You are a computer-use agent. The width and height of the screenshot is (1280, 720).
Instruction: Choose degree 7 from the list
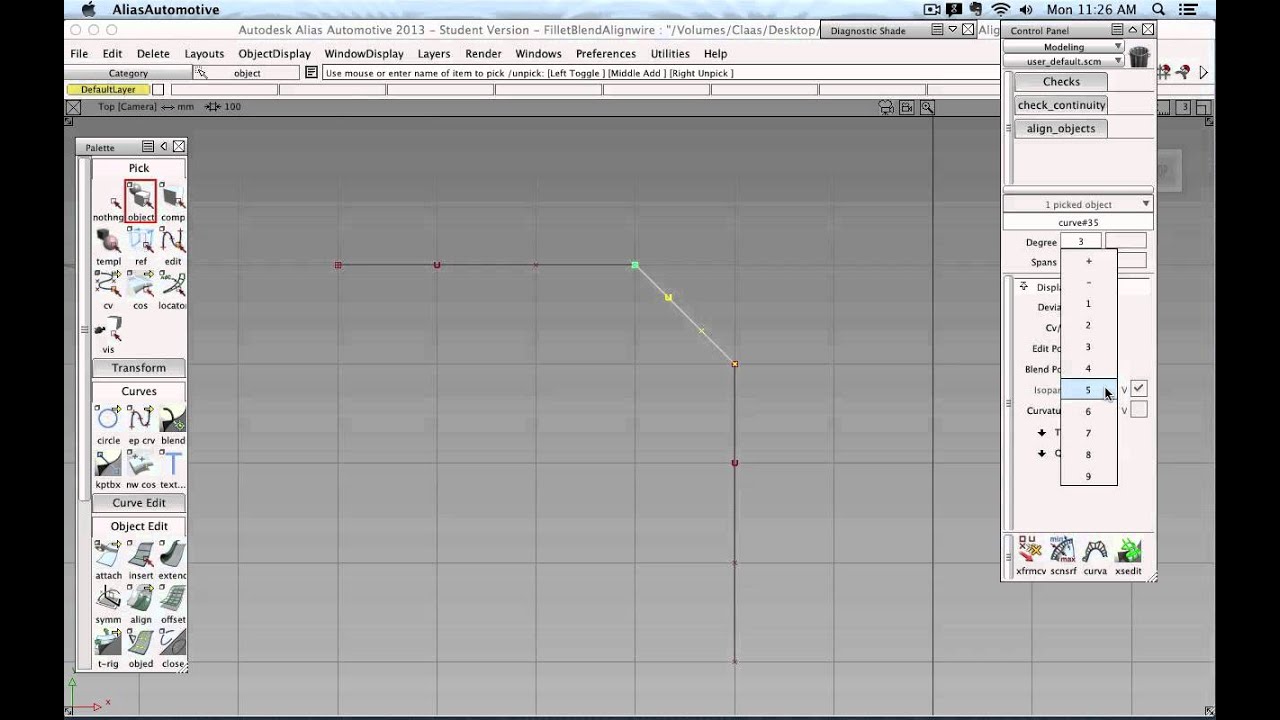click(x=1088, y=433)
